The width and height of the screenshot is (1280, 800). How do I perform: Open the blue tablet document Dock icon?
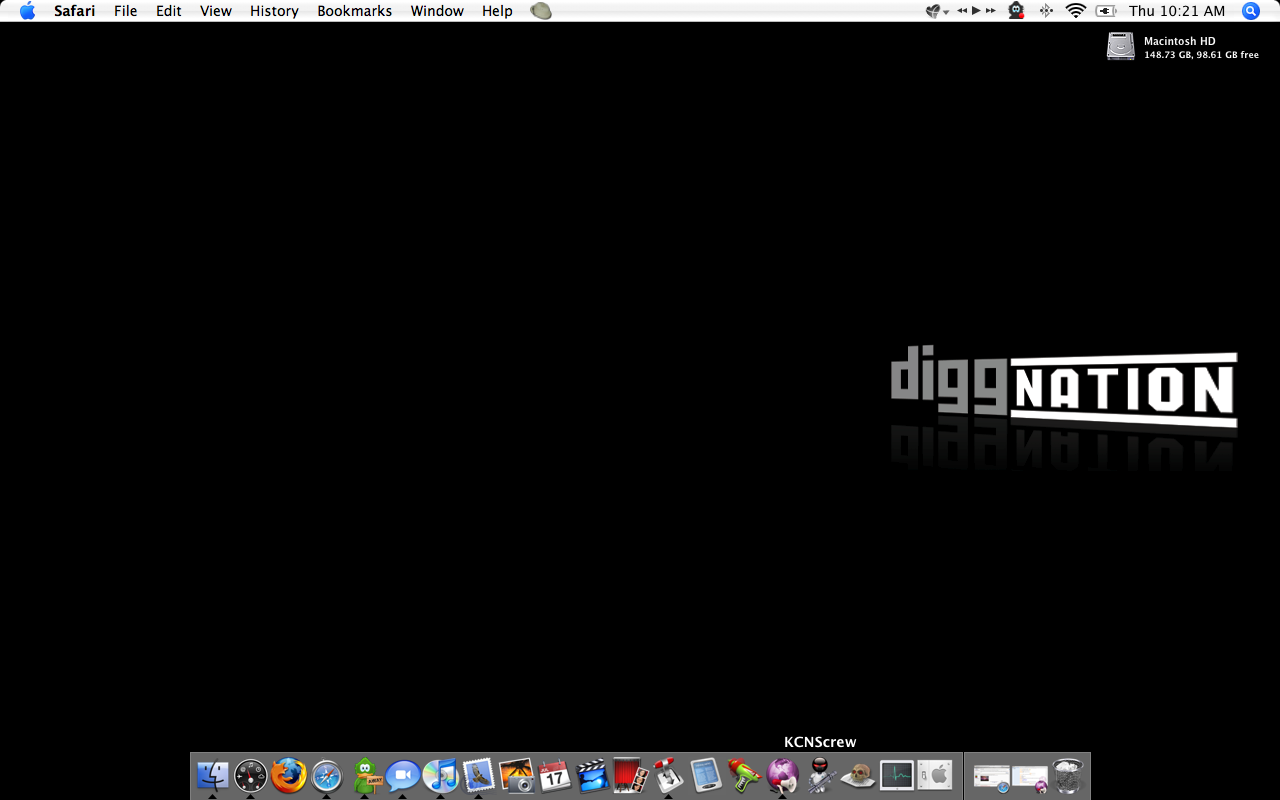coord(706,775)
